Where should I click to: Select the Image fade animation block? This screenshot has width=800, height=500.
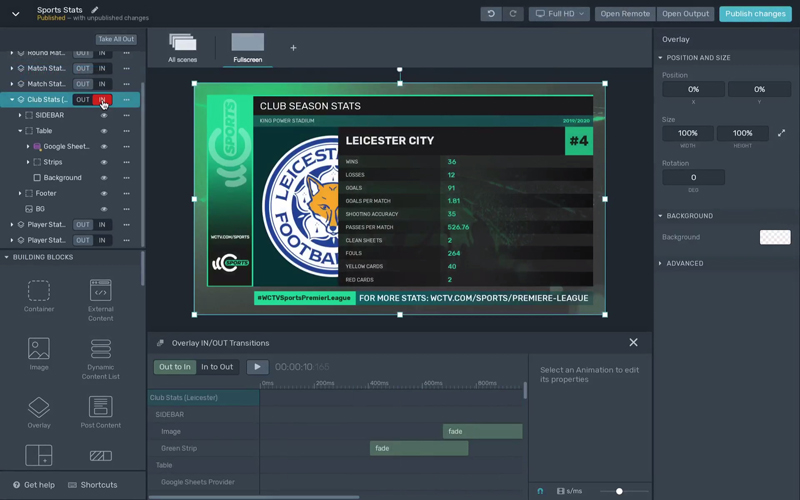click(483, 431)
